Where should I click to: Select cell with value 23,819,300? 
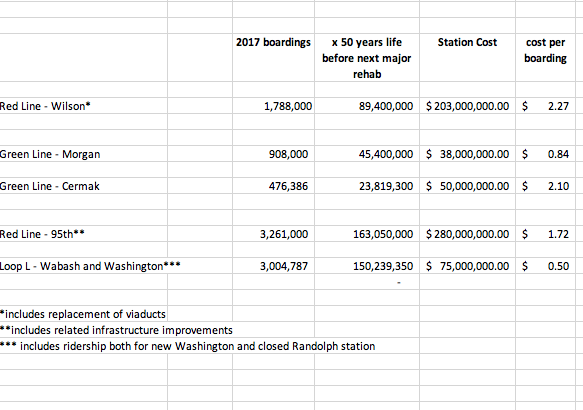[x=367, y=186]
